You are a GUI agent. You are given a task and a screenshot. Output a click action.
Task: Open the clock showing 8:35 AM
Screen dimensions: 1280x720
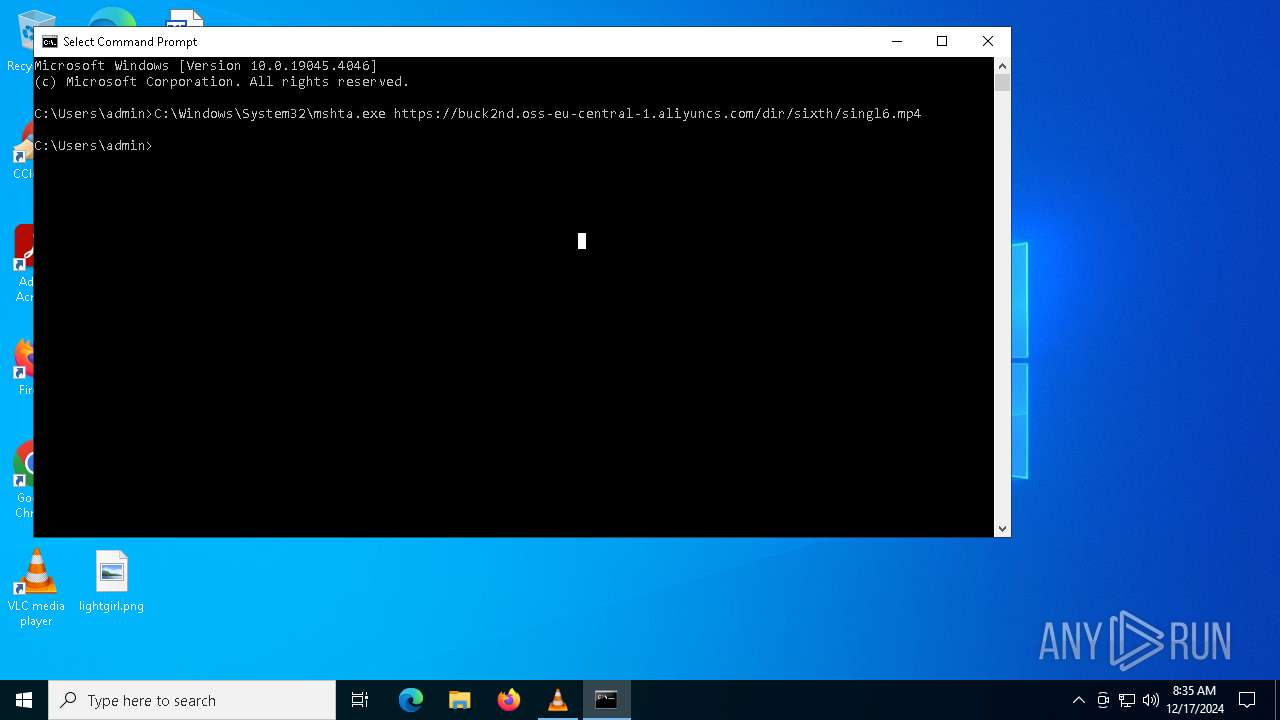point(1194,700)
